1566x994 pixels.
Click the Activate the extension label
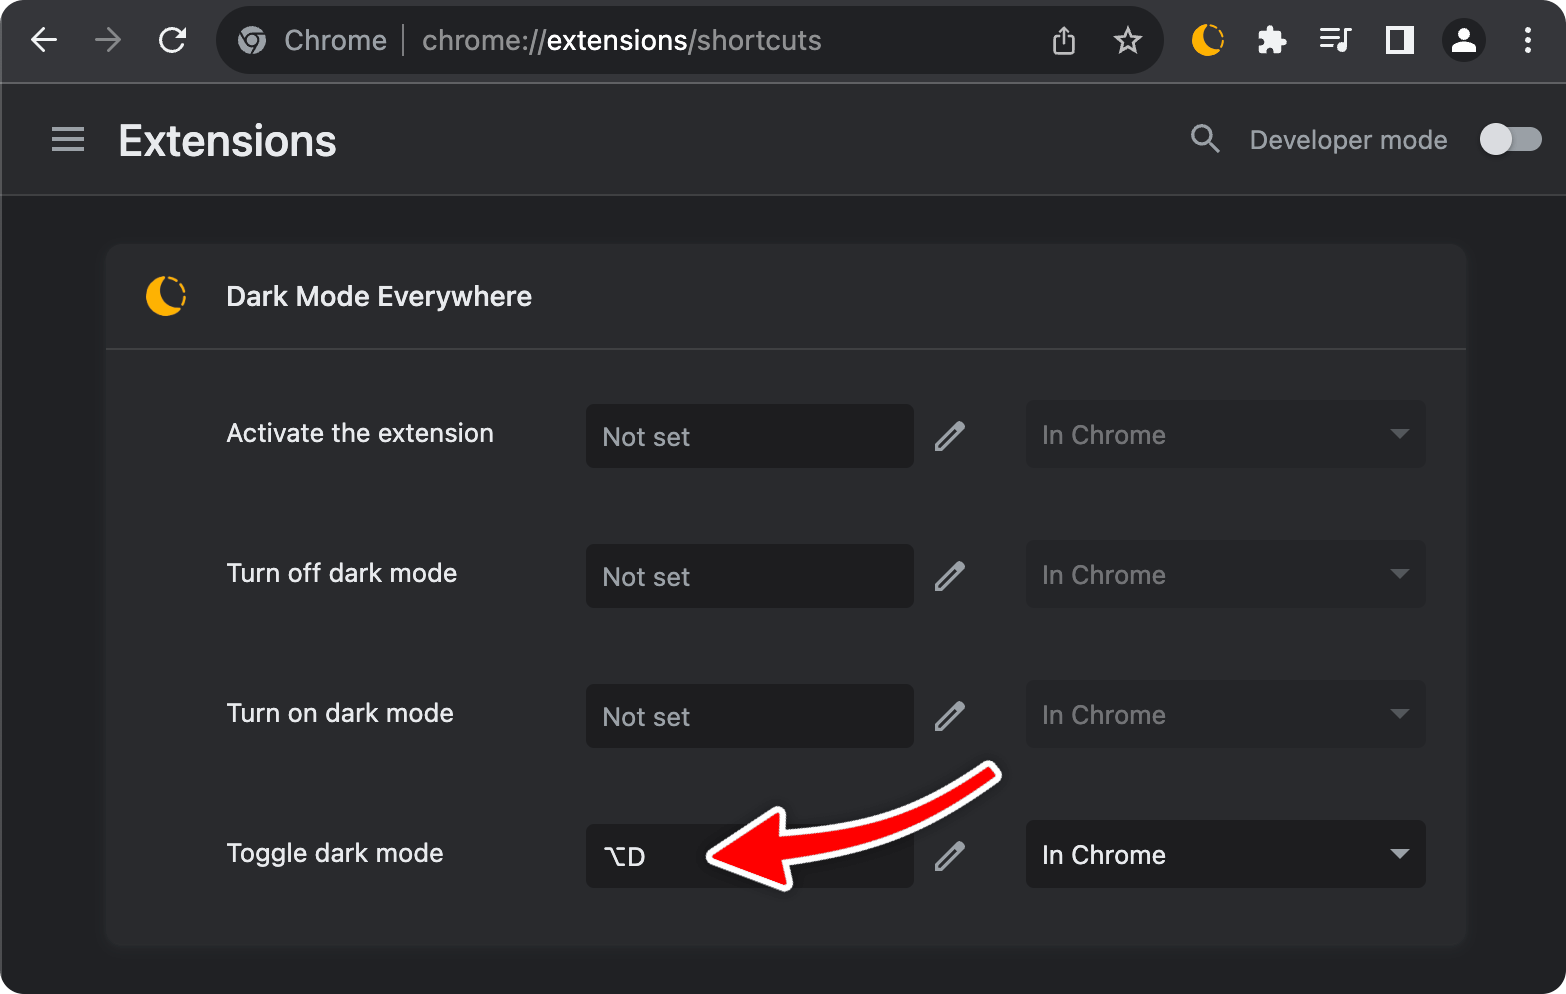point(360,433)
